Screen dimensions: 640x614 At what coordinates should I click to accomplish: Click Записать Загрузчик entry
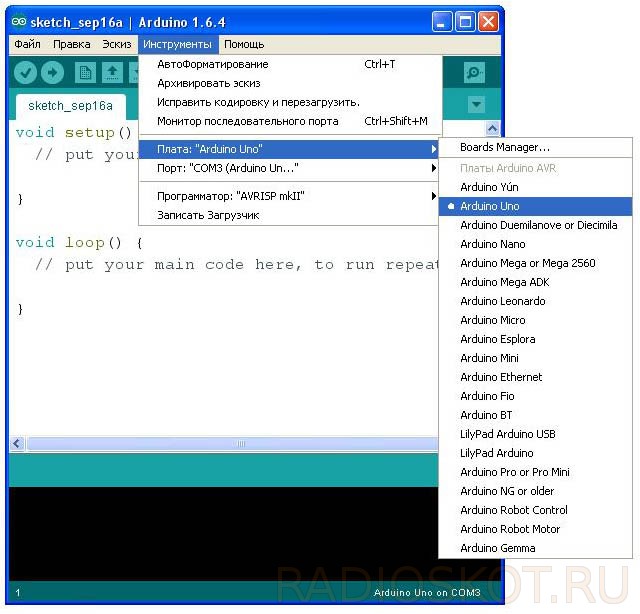[289, 215]
